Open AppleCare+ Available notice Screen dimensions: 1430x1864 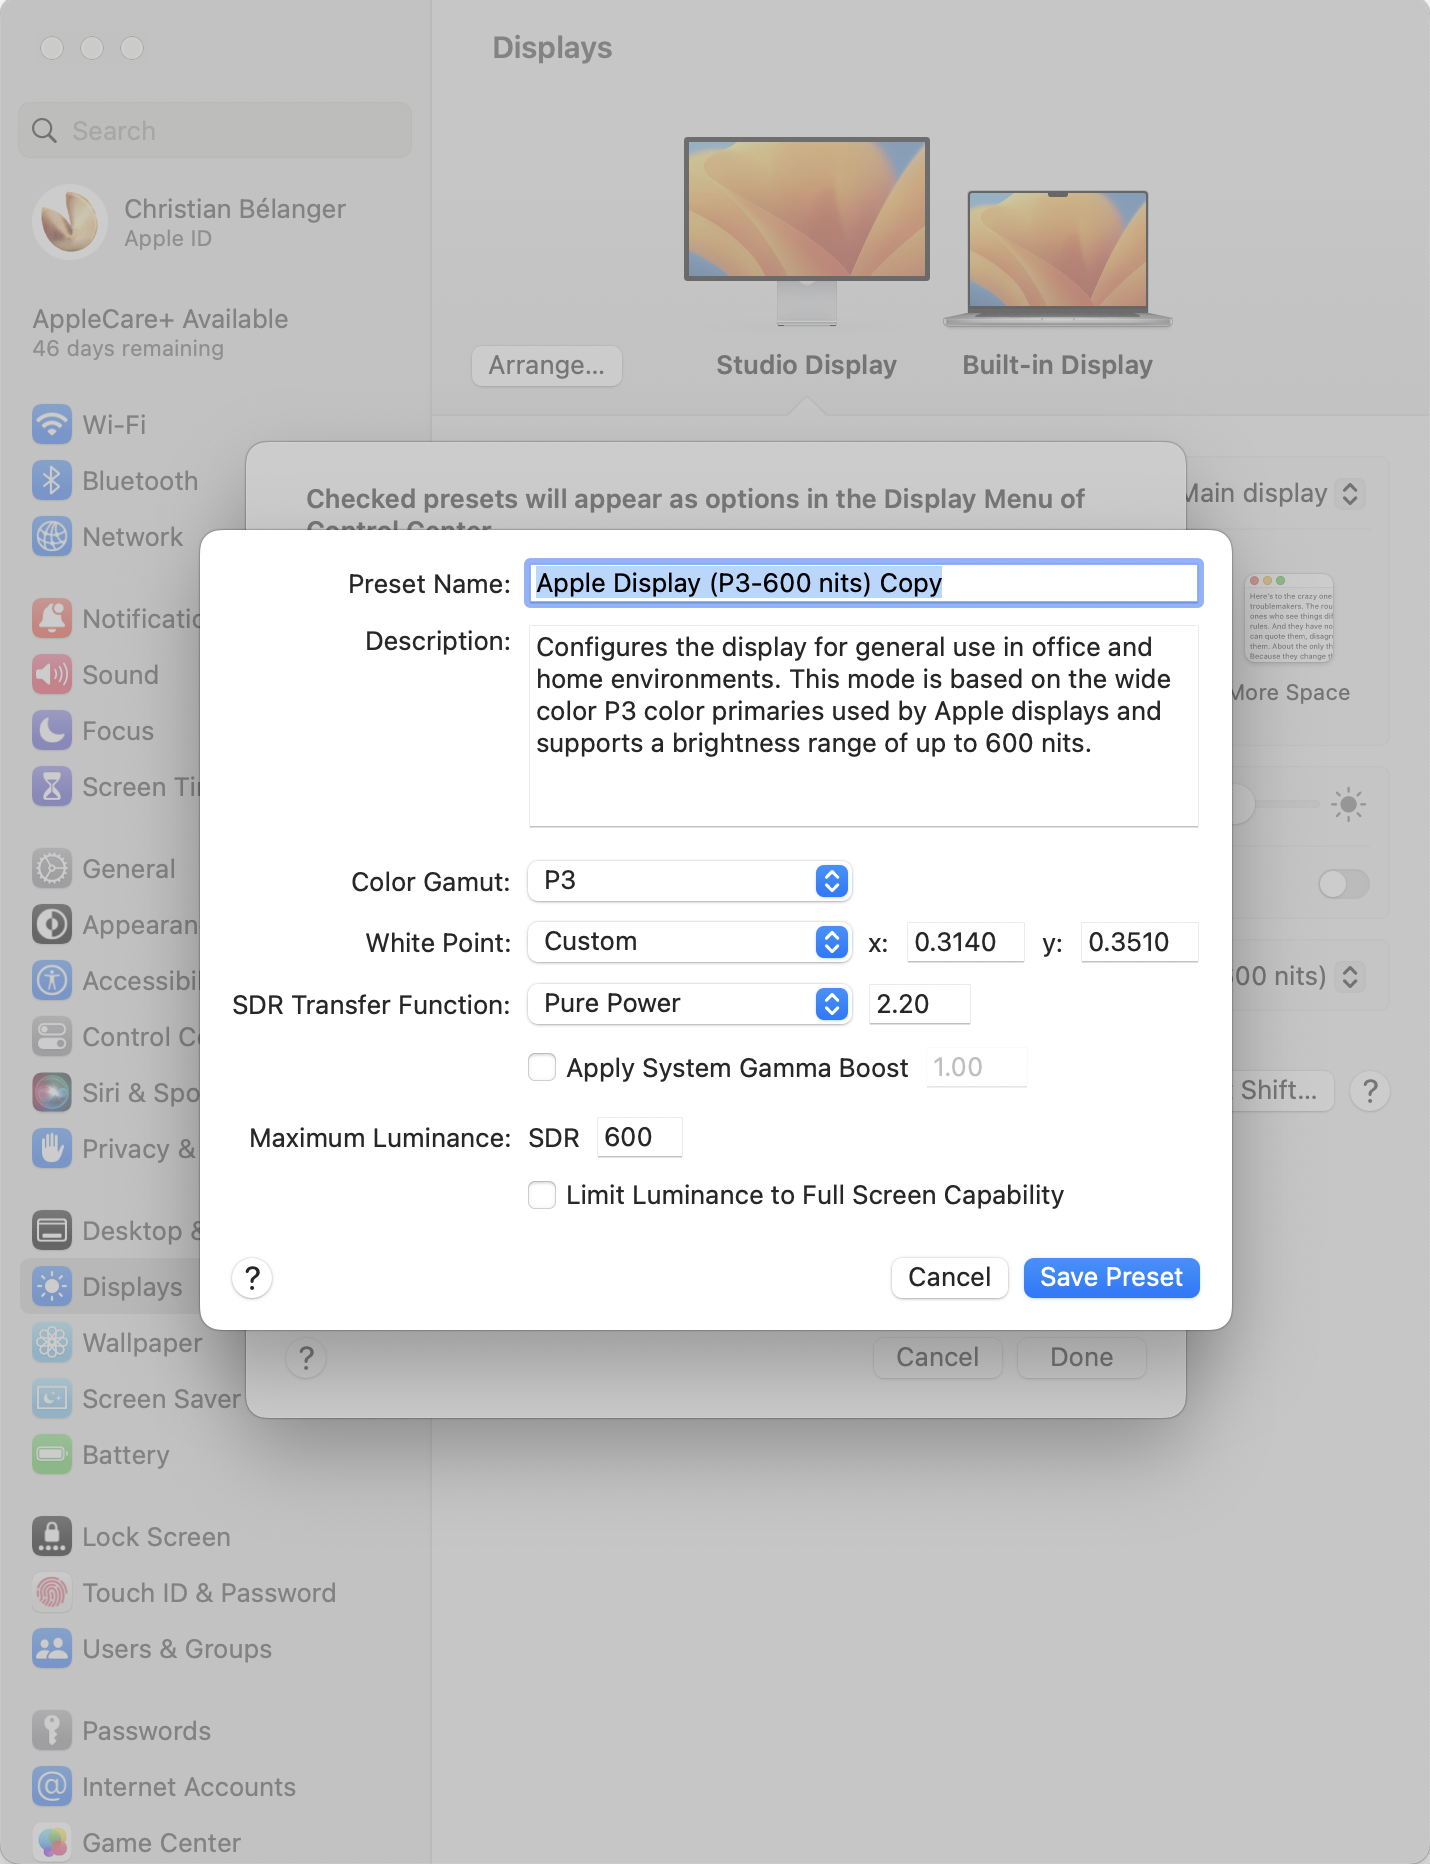[160, 333]
